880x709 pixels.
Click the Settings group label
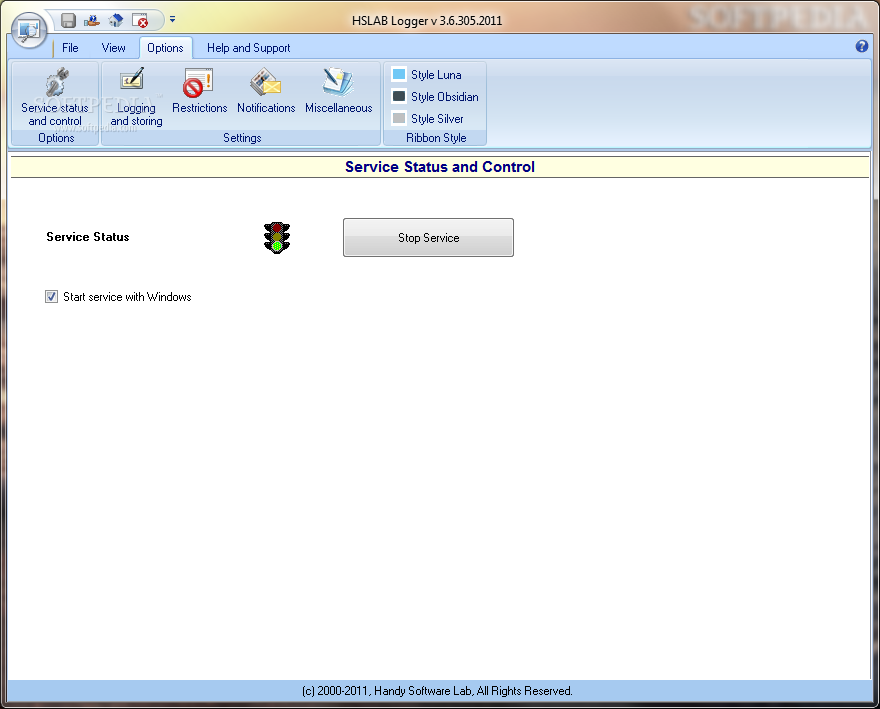(x=242, y=138)
